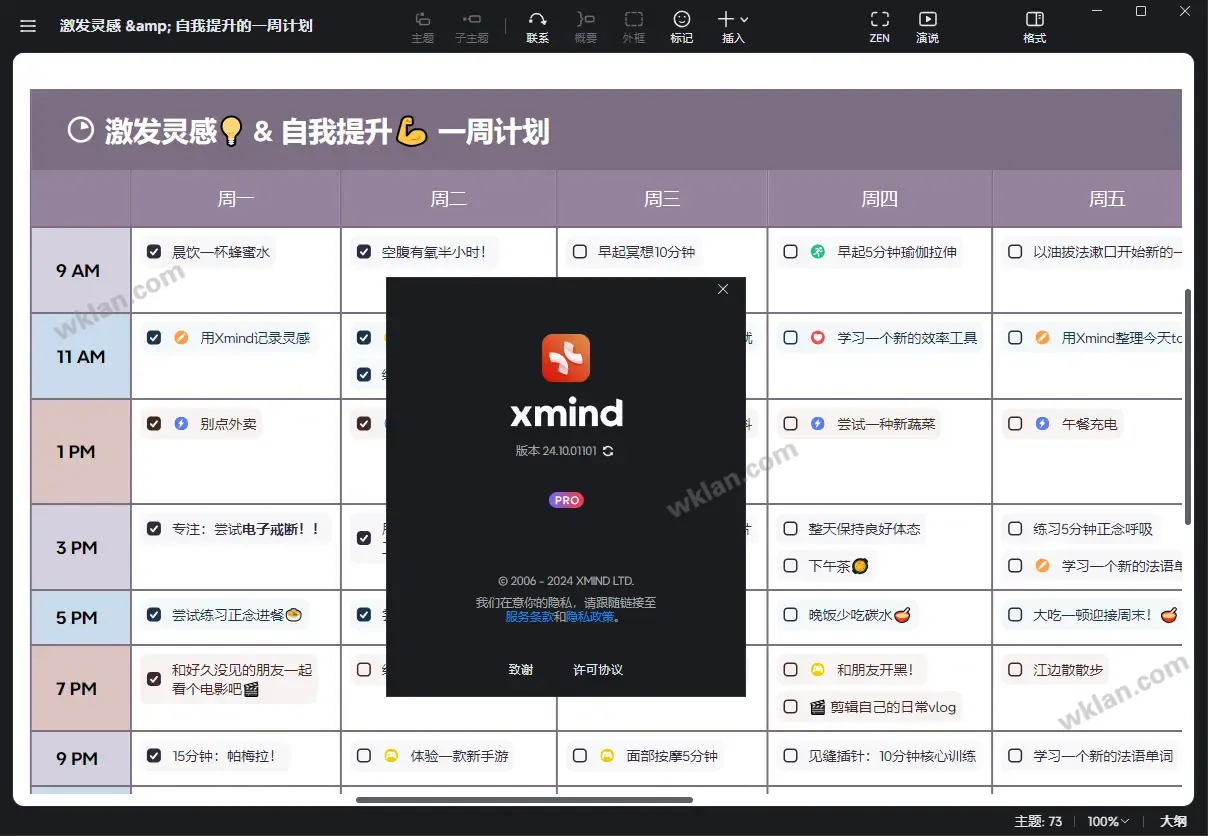Select the 11 AM row header
This screenshot has width=1208, height=836.
(80, 356)
